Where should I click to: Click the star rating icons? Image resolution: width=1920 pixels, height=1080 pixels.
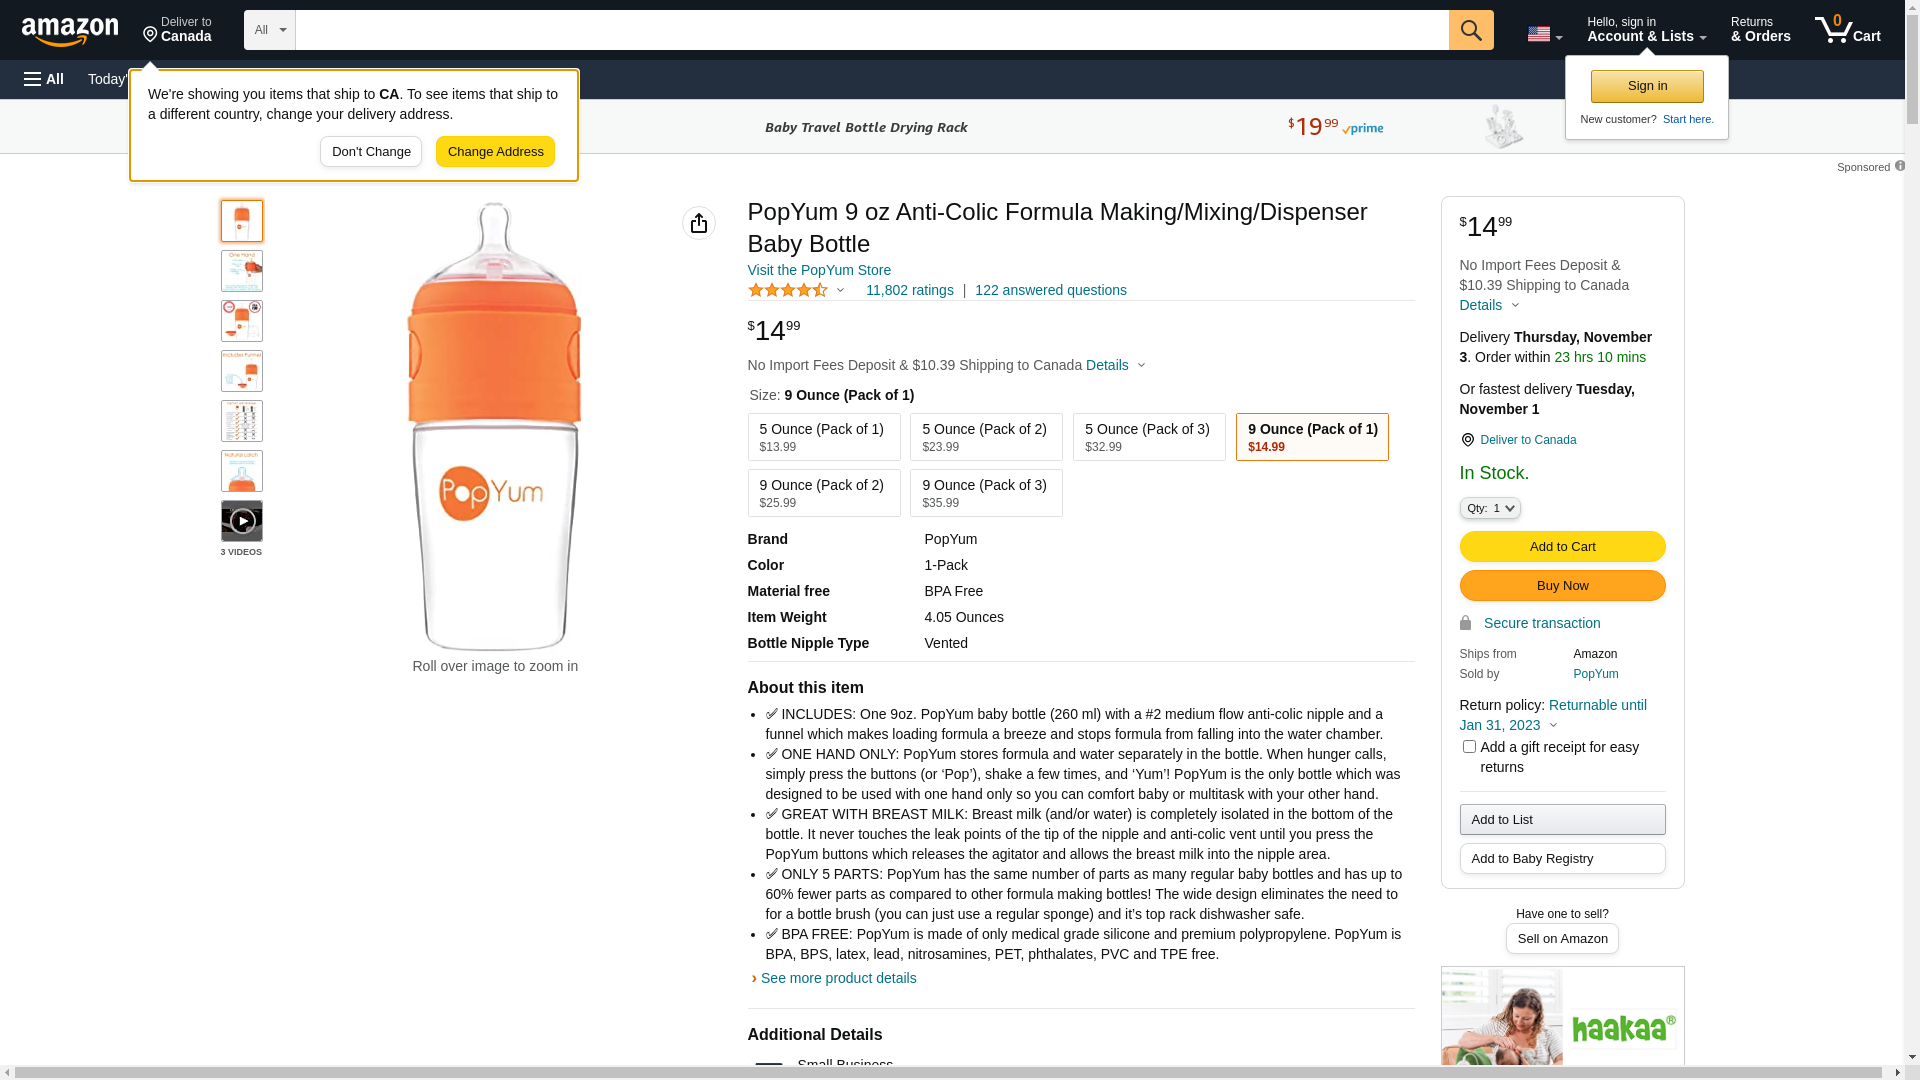coord(788,290)
